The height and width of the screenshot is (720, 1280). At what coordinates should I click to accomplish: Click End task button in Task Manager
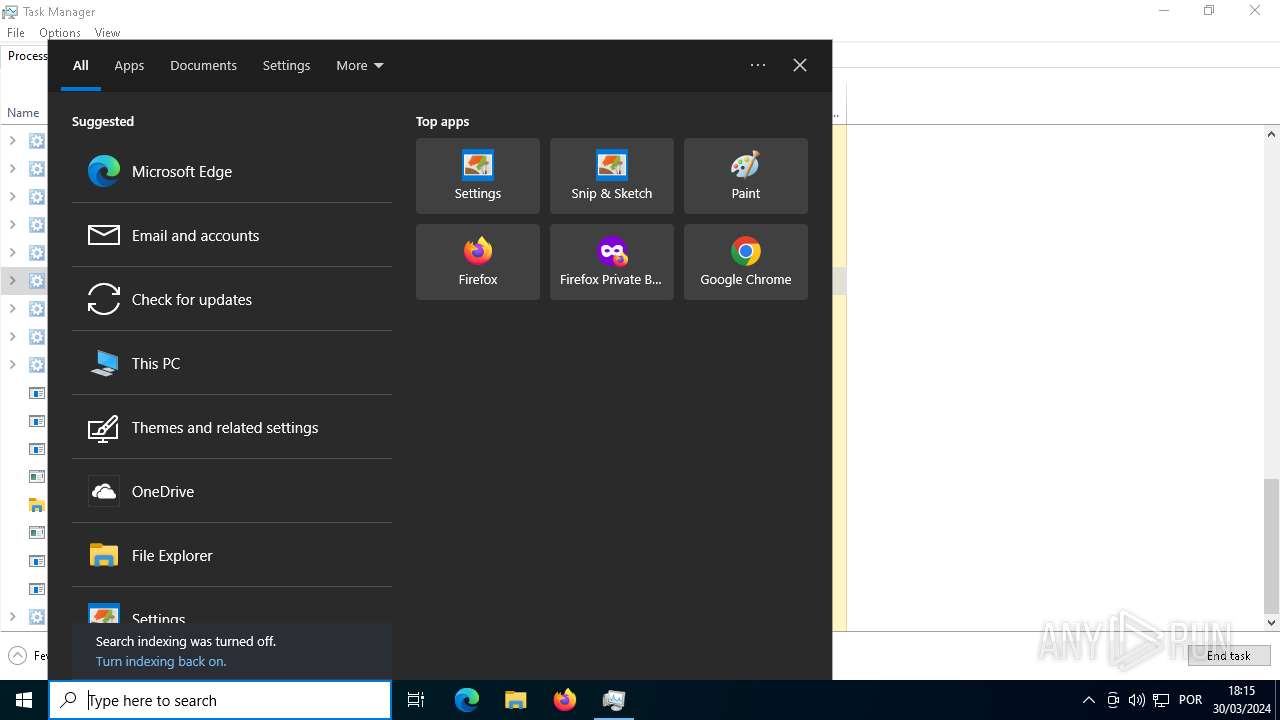pos(1228,656)
